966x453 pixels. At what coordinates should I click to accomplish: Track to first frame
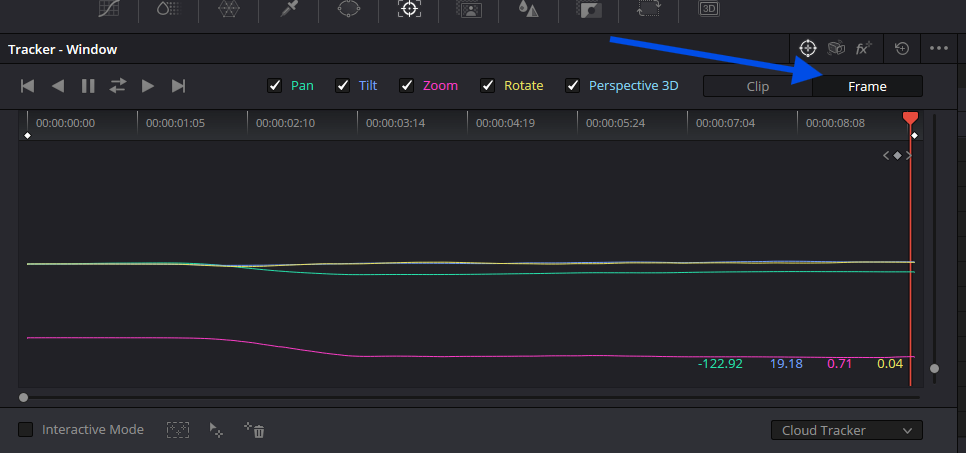pyautogui.click(x=27, y=86)
